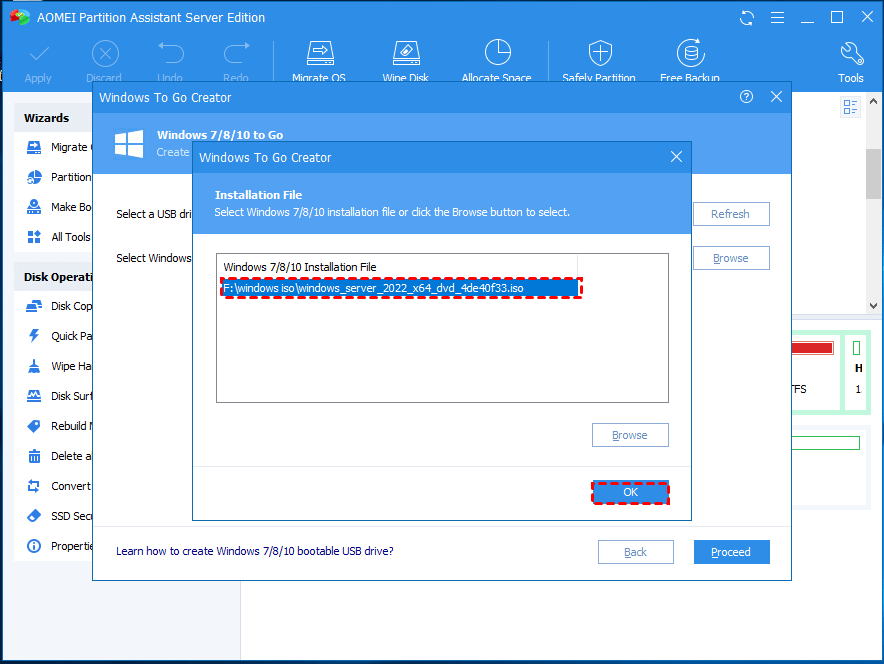Image resolution: width=884 pixels, height=664 pixels.
Task: Select SSD Secure Erase sidebar item
Action: click(59, 516)
